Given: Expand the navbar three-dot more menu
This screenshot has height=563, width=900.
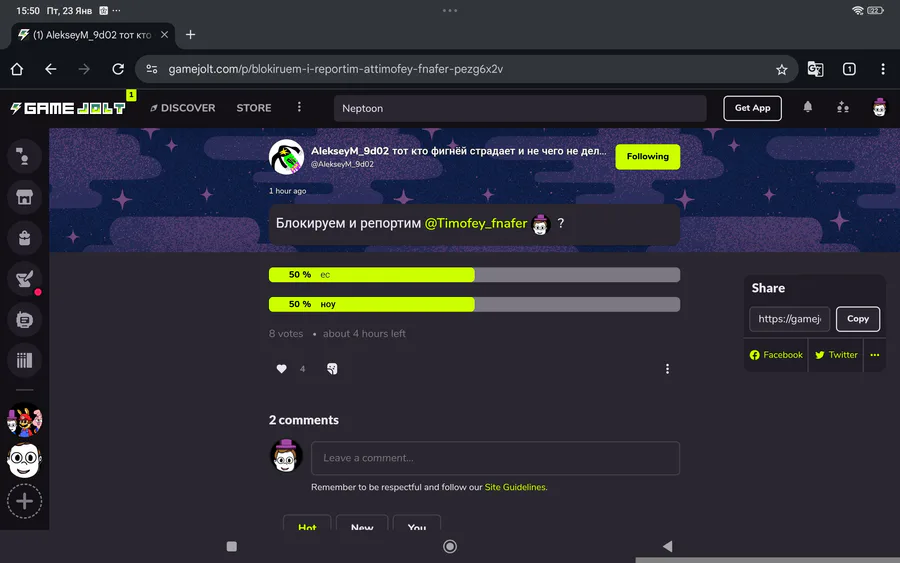Looking at the screenshot, I should click(299, 108).
